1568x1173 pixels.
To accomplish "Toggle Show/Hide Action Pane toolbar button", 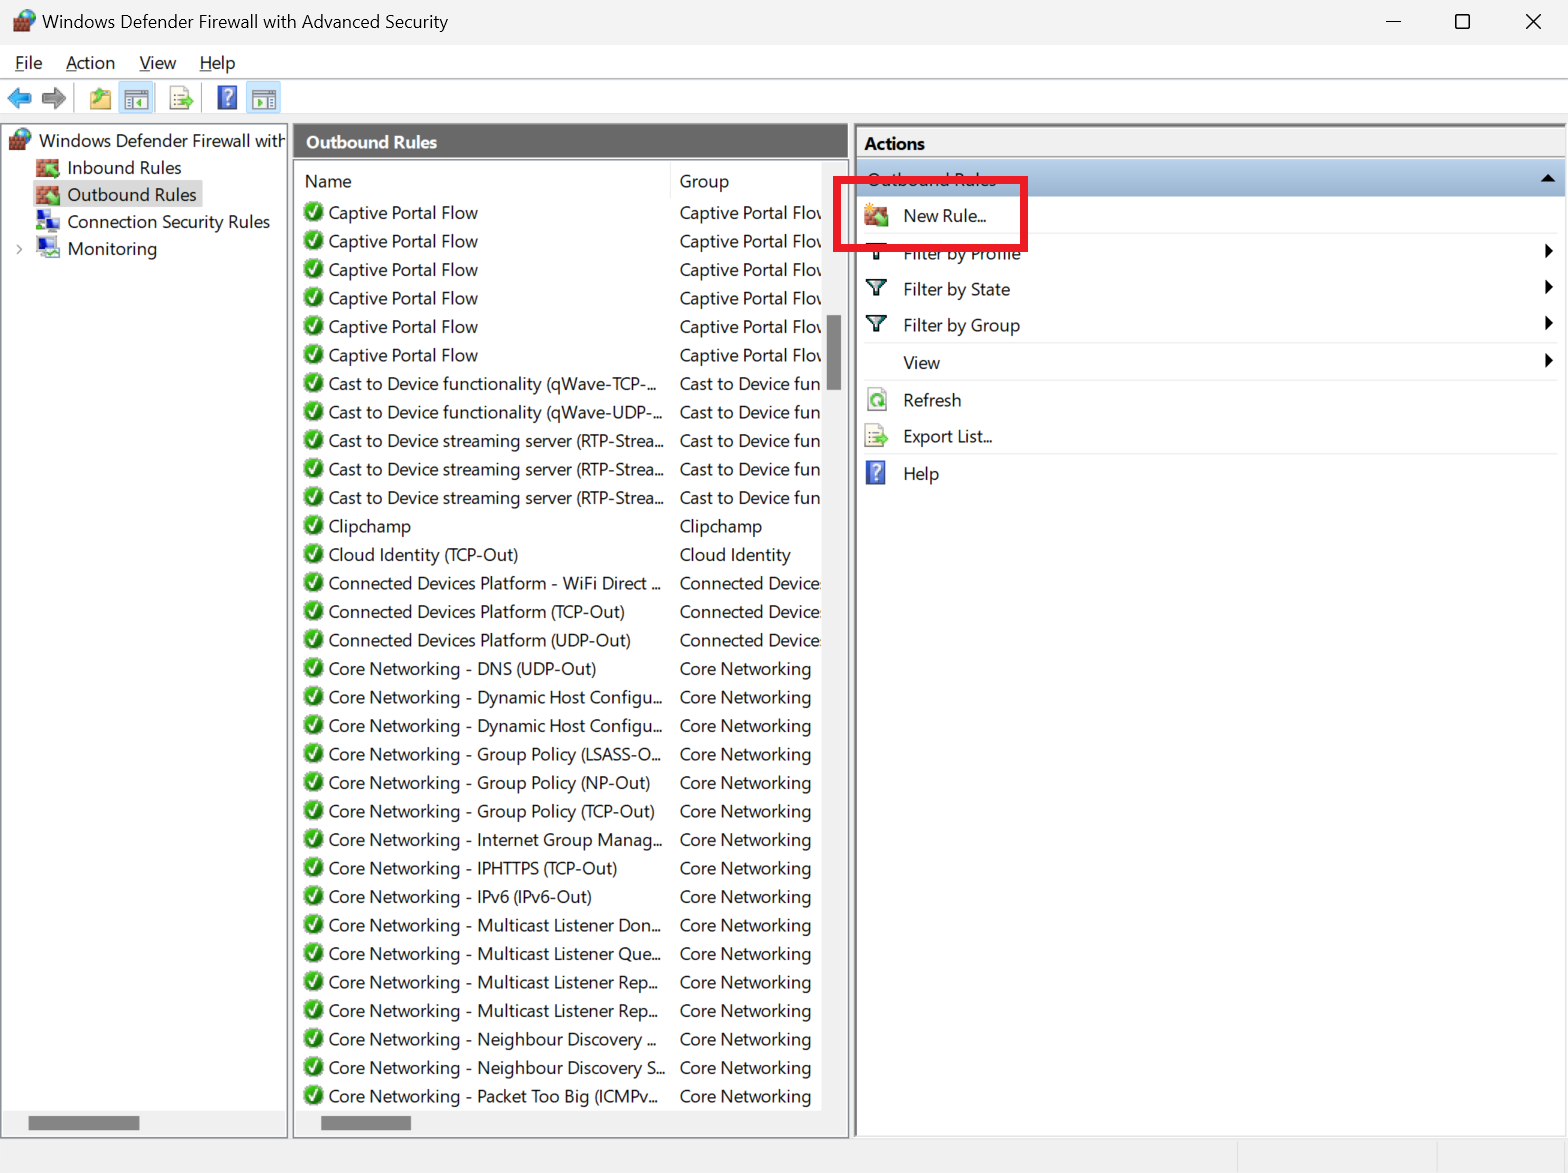I will (264, 98).
